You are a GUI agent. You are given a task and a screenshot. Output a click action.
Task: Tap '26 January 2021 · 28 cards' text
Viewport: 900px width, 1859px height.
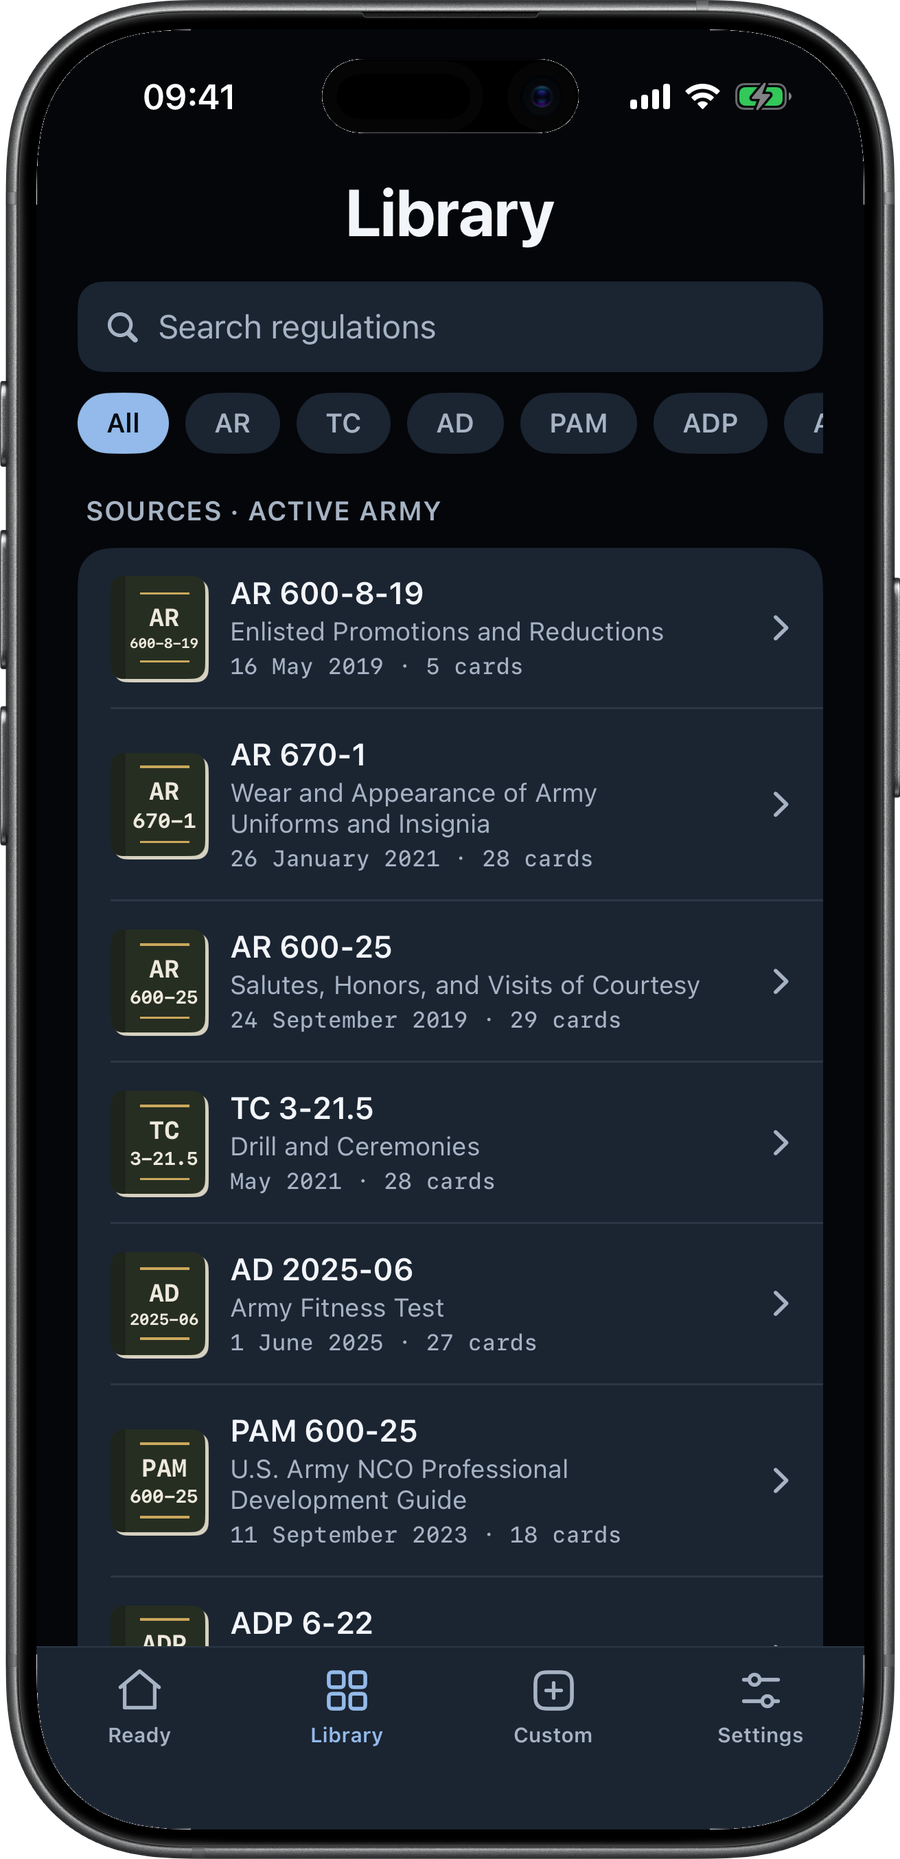(x=411, y=859)
